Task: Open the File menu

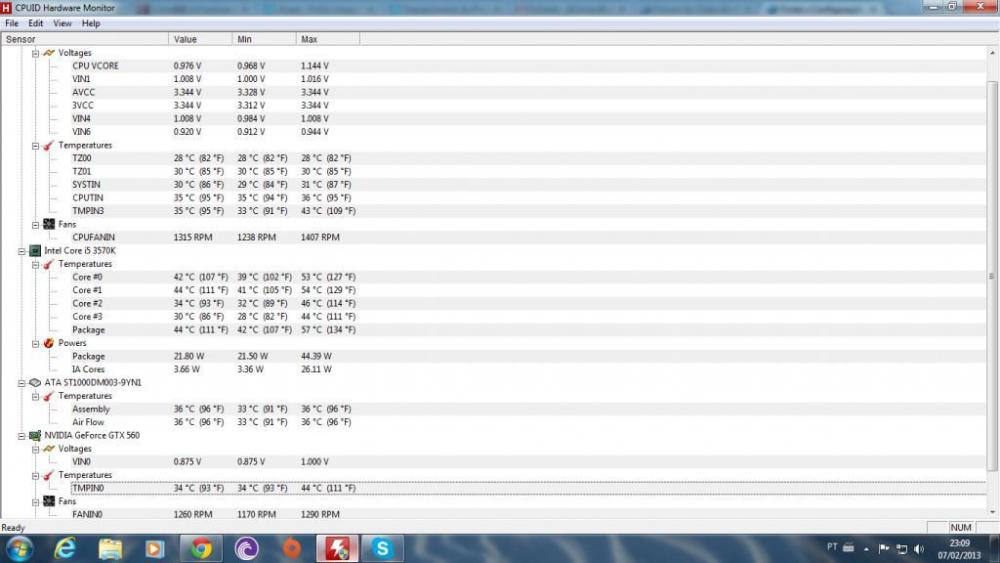Action: tap(12, 23)
